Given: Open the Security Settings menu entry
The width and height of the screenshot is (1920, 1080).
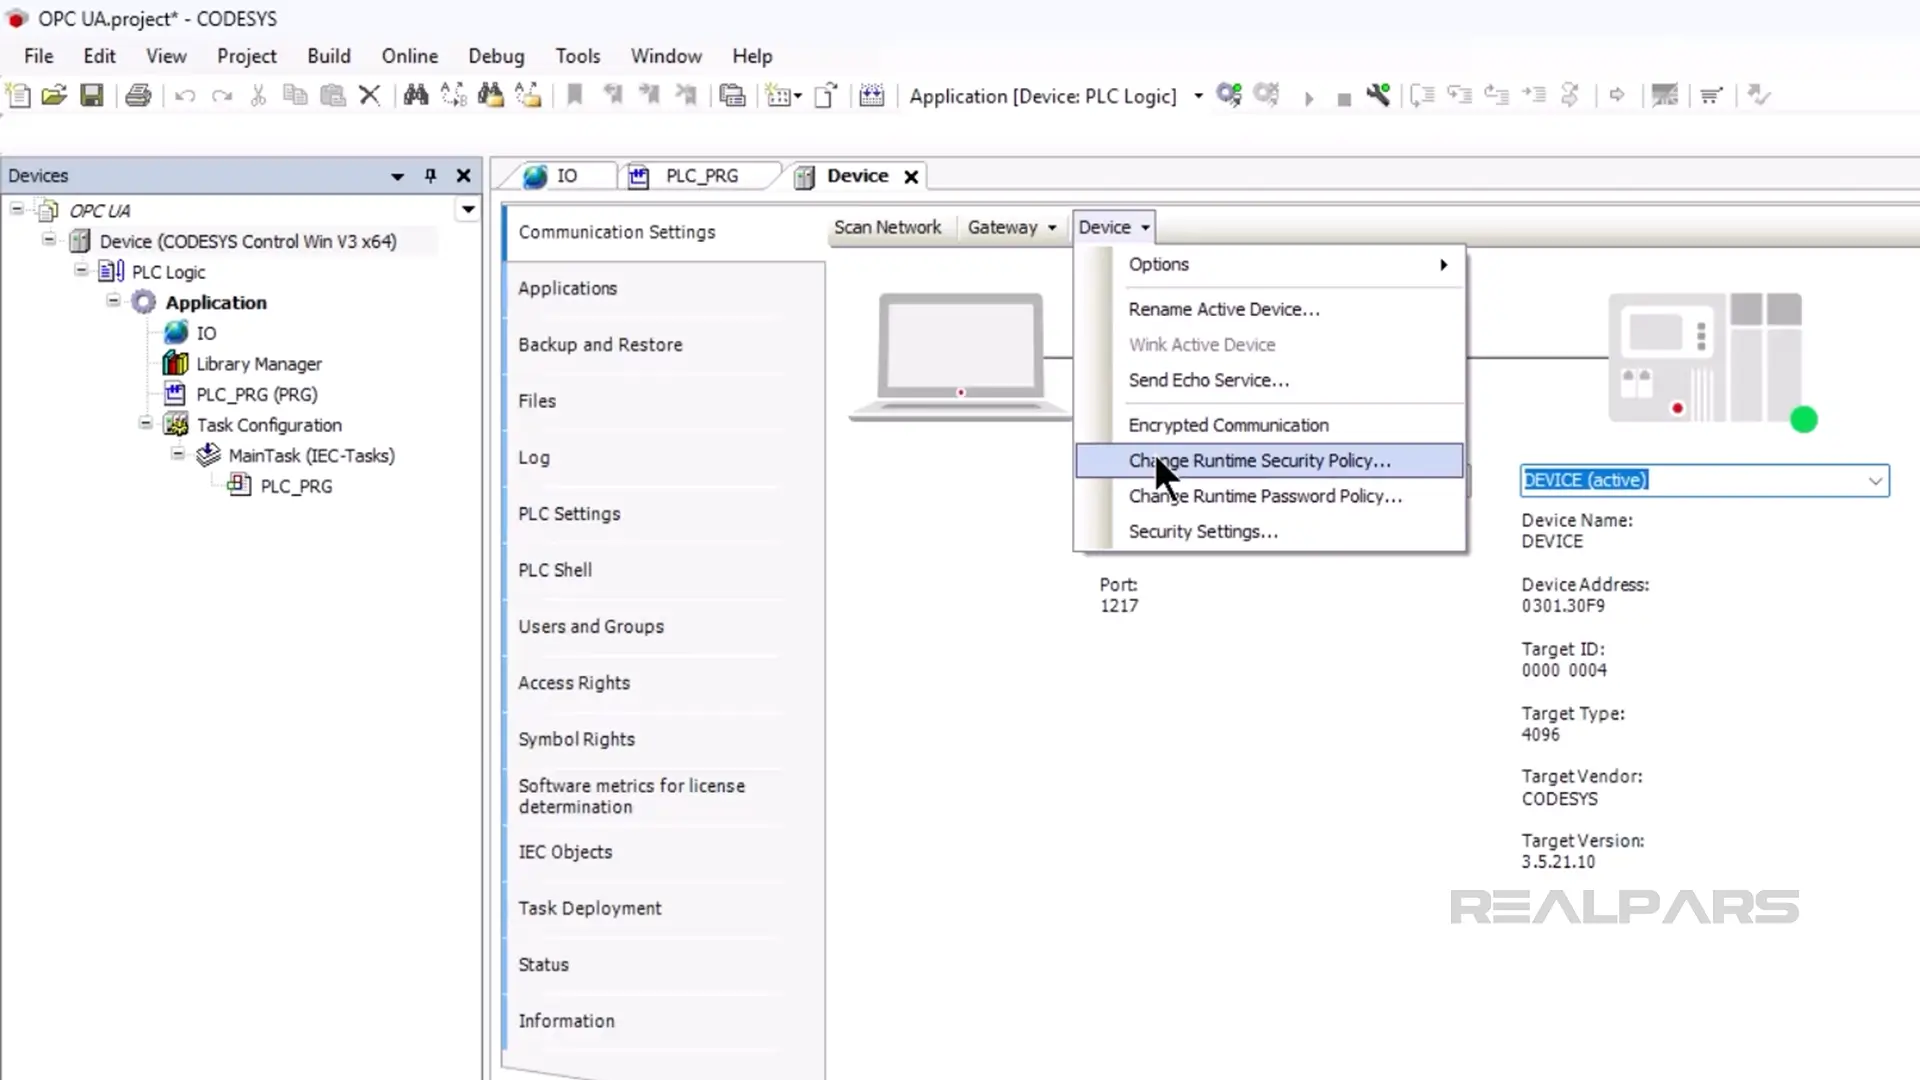Looking at the screenshot, I should pos(1202,532).
